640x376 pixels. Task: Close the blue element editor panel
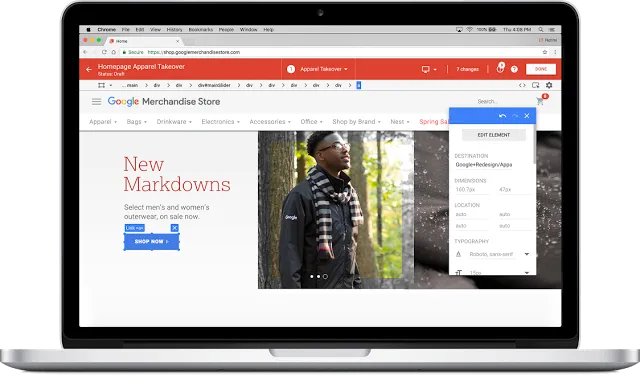527,116
